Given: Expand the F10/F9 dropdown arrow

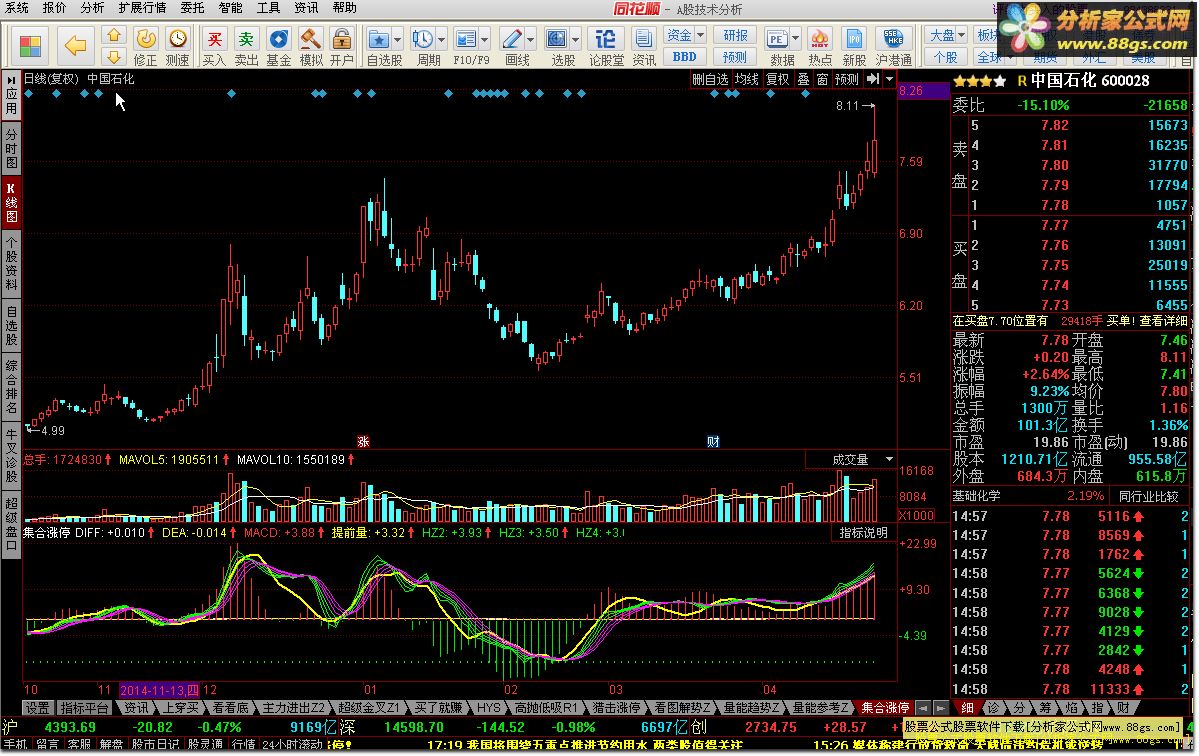Looking at the screenshot, I should [x=484, y=39].
